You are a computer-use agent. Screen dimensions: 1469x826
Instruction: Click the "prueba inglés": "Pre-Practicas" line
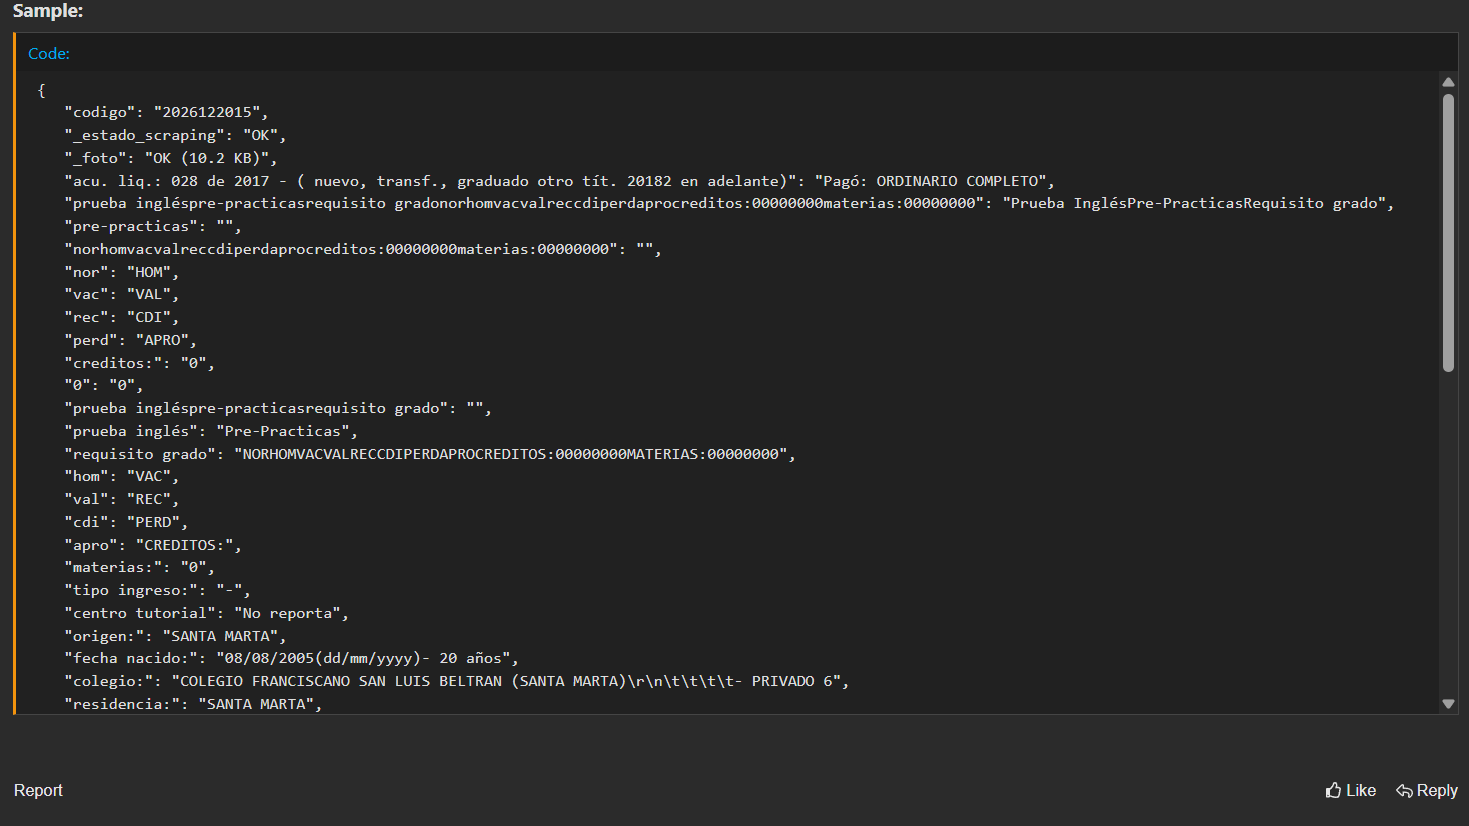pos(211,431)
